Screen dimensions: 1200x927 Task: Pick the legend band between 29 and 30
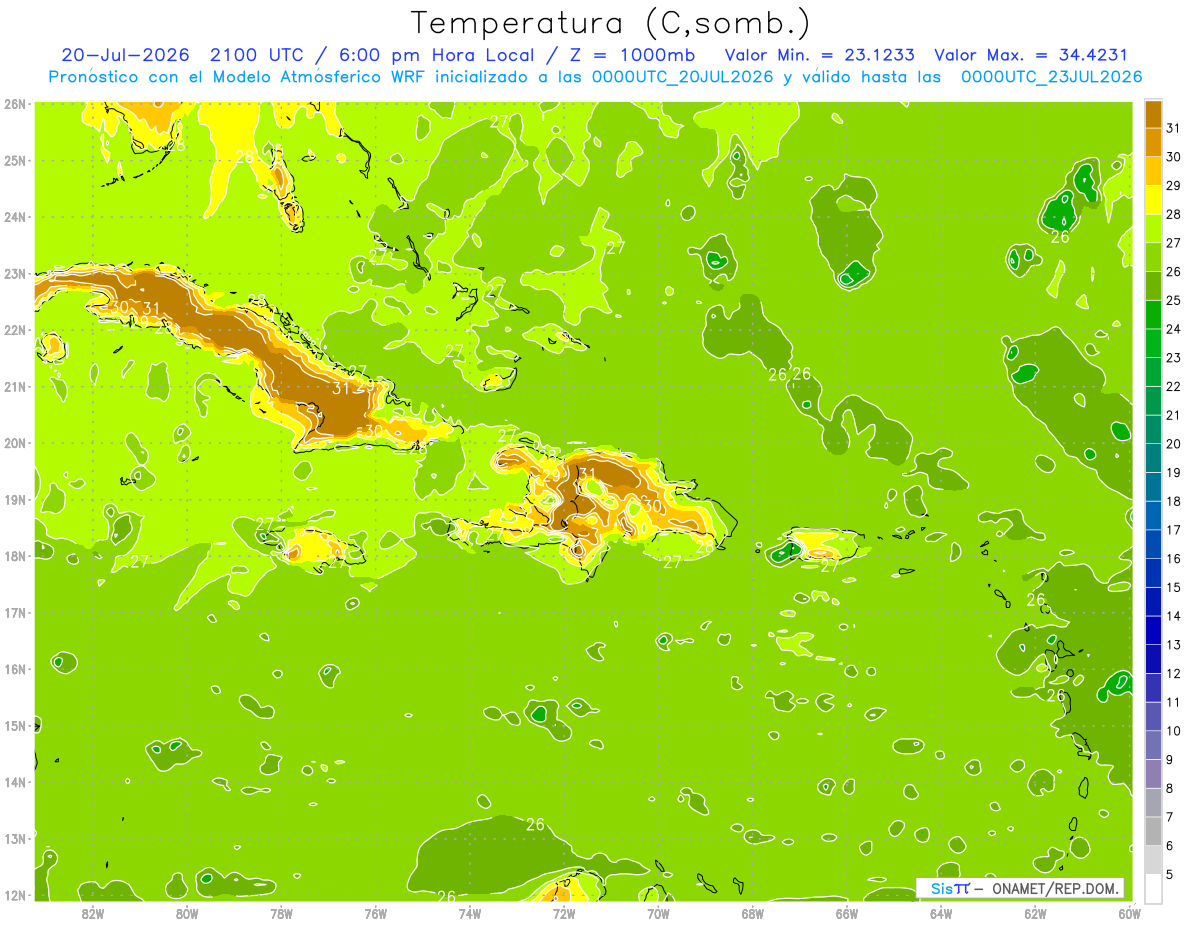click(x=1153, y=171)
